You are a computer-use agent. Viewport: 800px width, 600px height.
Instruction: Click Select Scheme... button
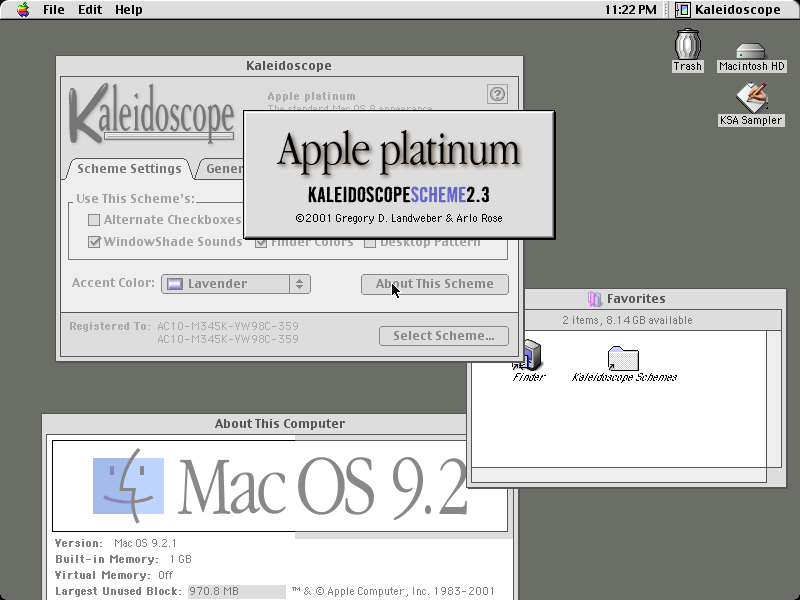[x=444, y=336]
